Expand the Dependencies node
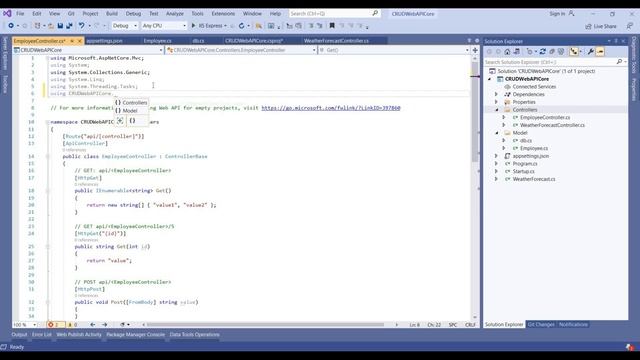 tap(497, 94)
